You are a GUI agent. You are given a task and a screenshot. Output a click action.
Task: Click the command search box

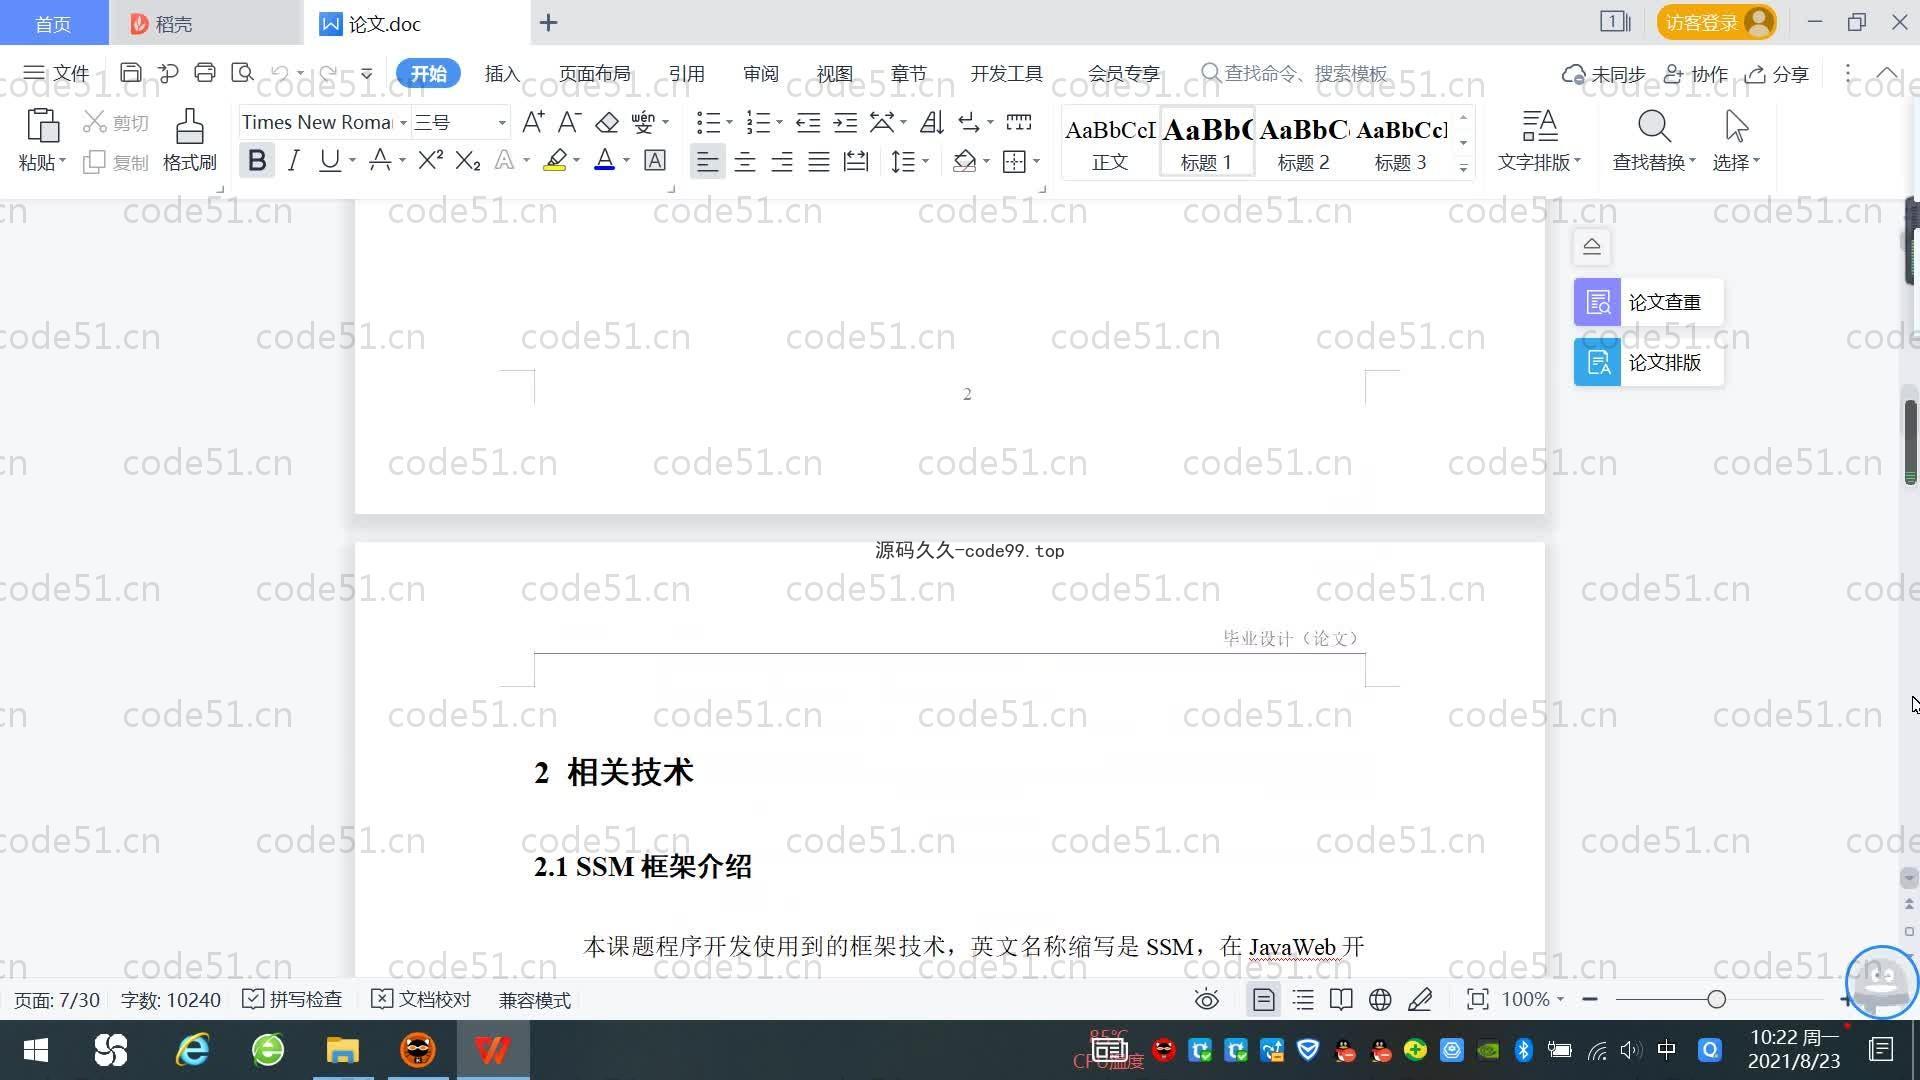coord(1294,73)
